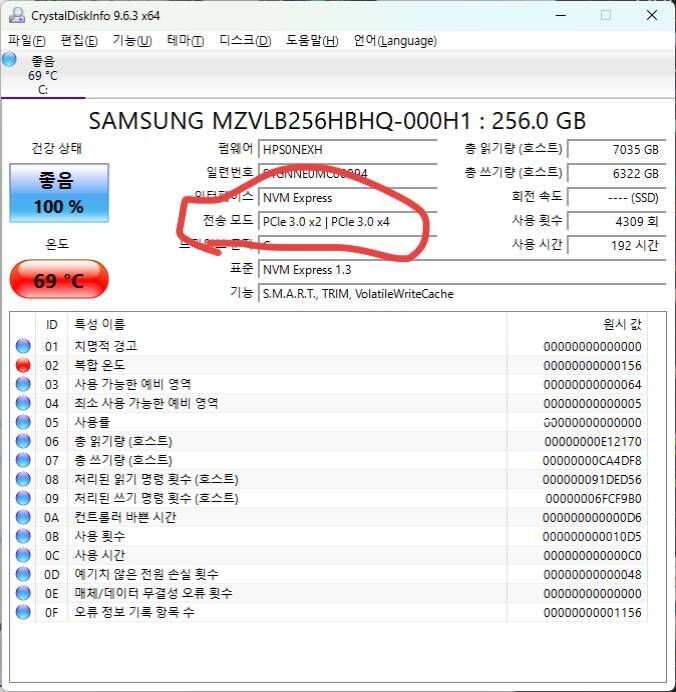Viewport: 676px width, 692px height.
Task: Click blue status icon for 01 치명적 경고
Action: point(23,346)
